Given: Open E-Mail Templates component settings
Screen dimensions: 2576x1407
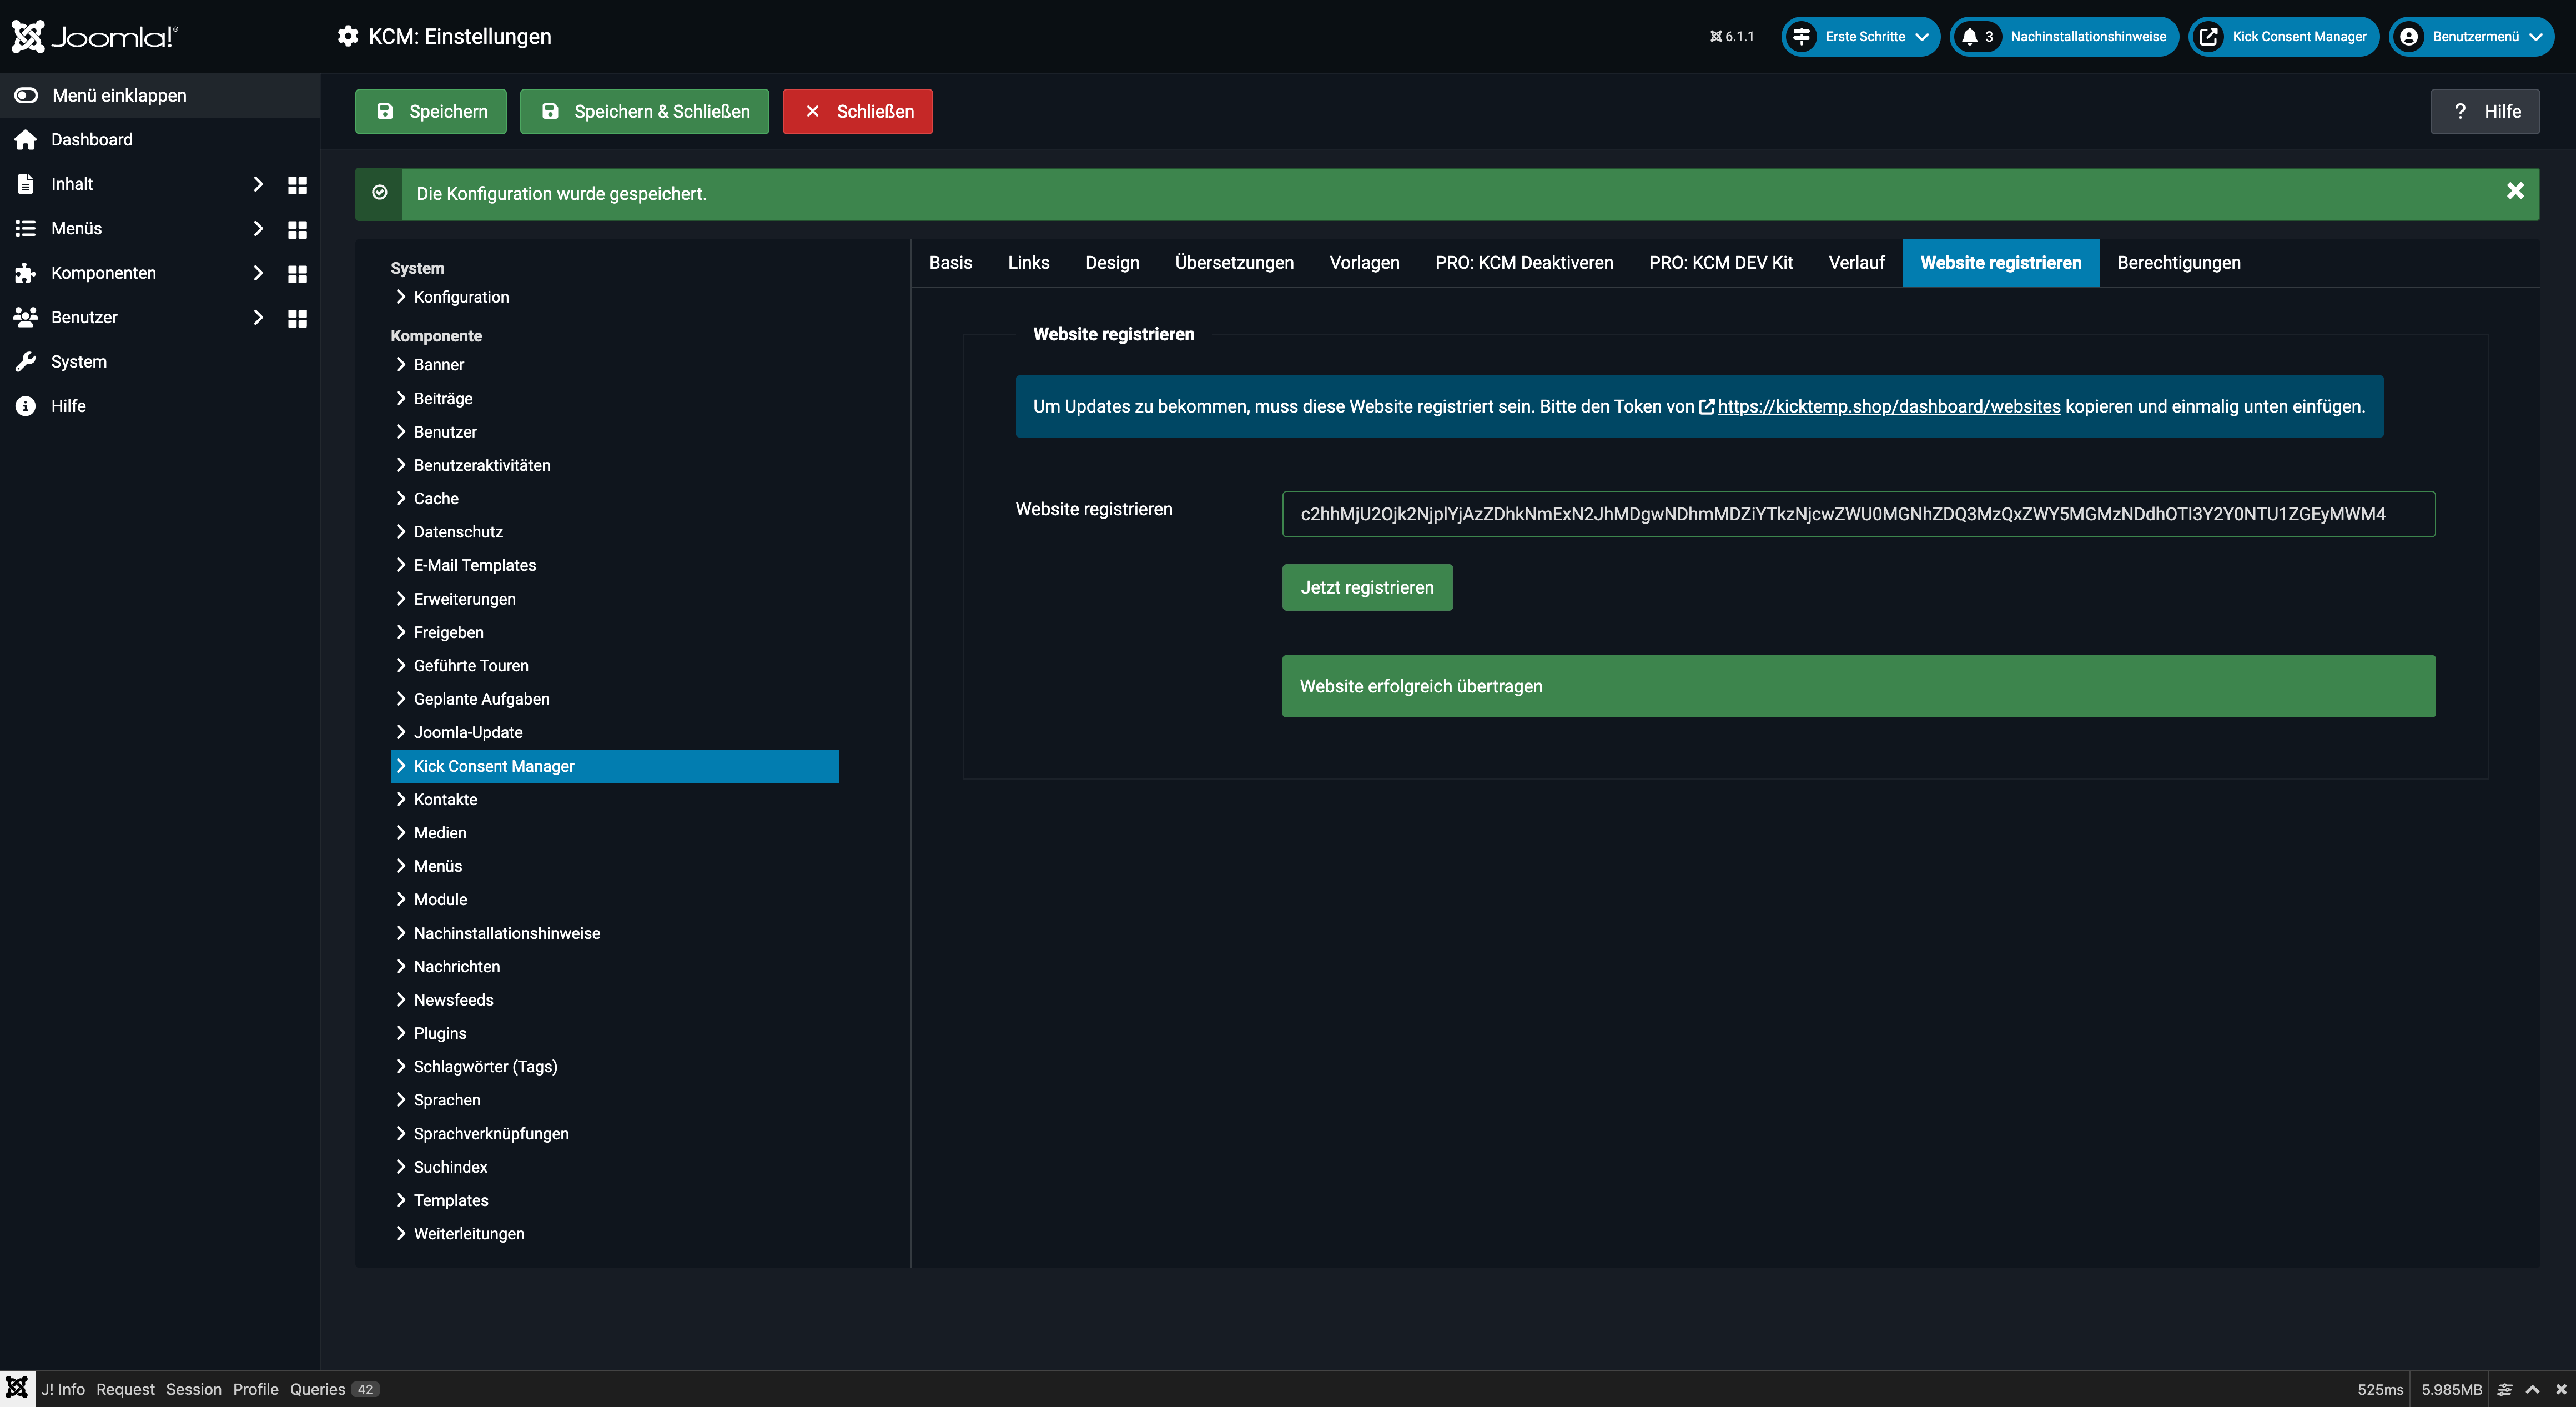Looking at the screenshot, I should tap(475, 566).
